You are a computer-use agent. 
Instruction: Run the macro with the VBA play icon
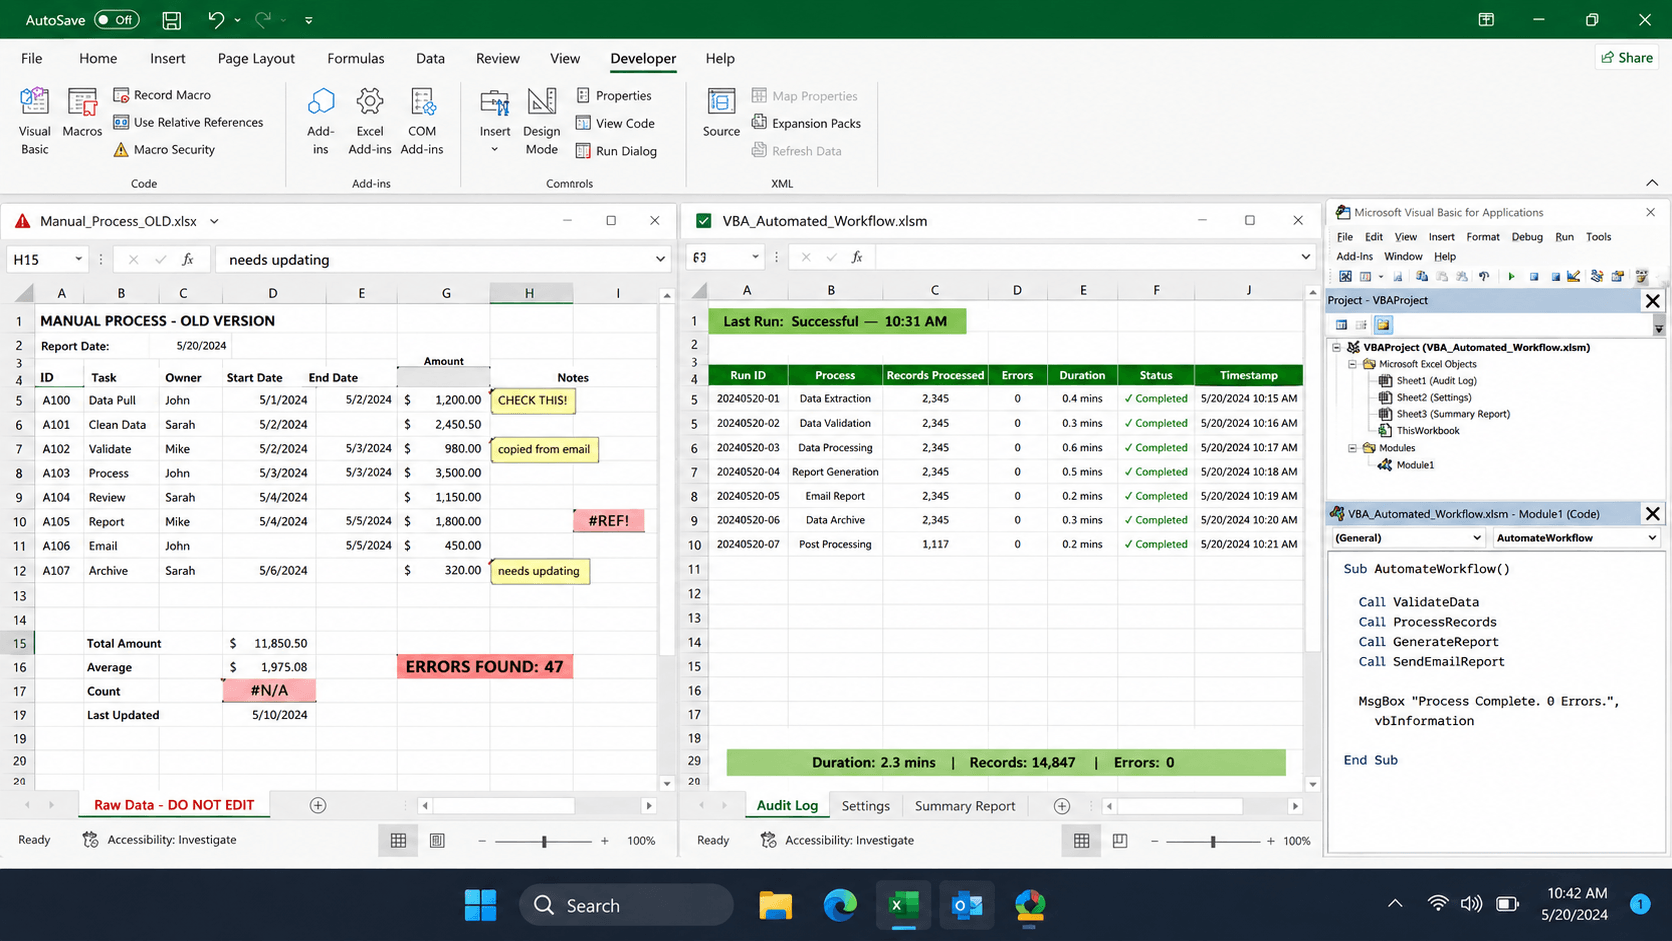[x=1511, y=277]
